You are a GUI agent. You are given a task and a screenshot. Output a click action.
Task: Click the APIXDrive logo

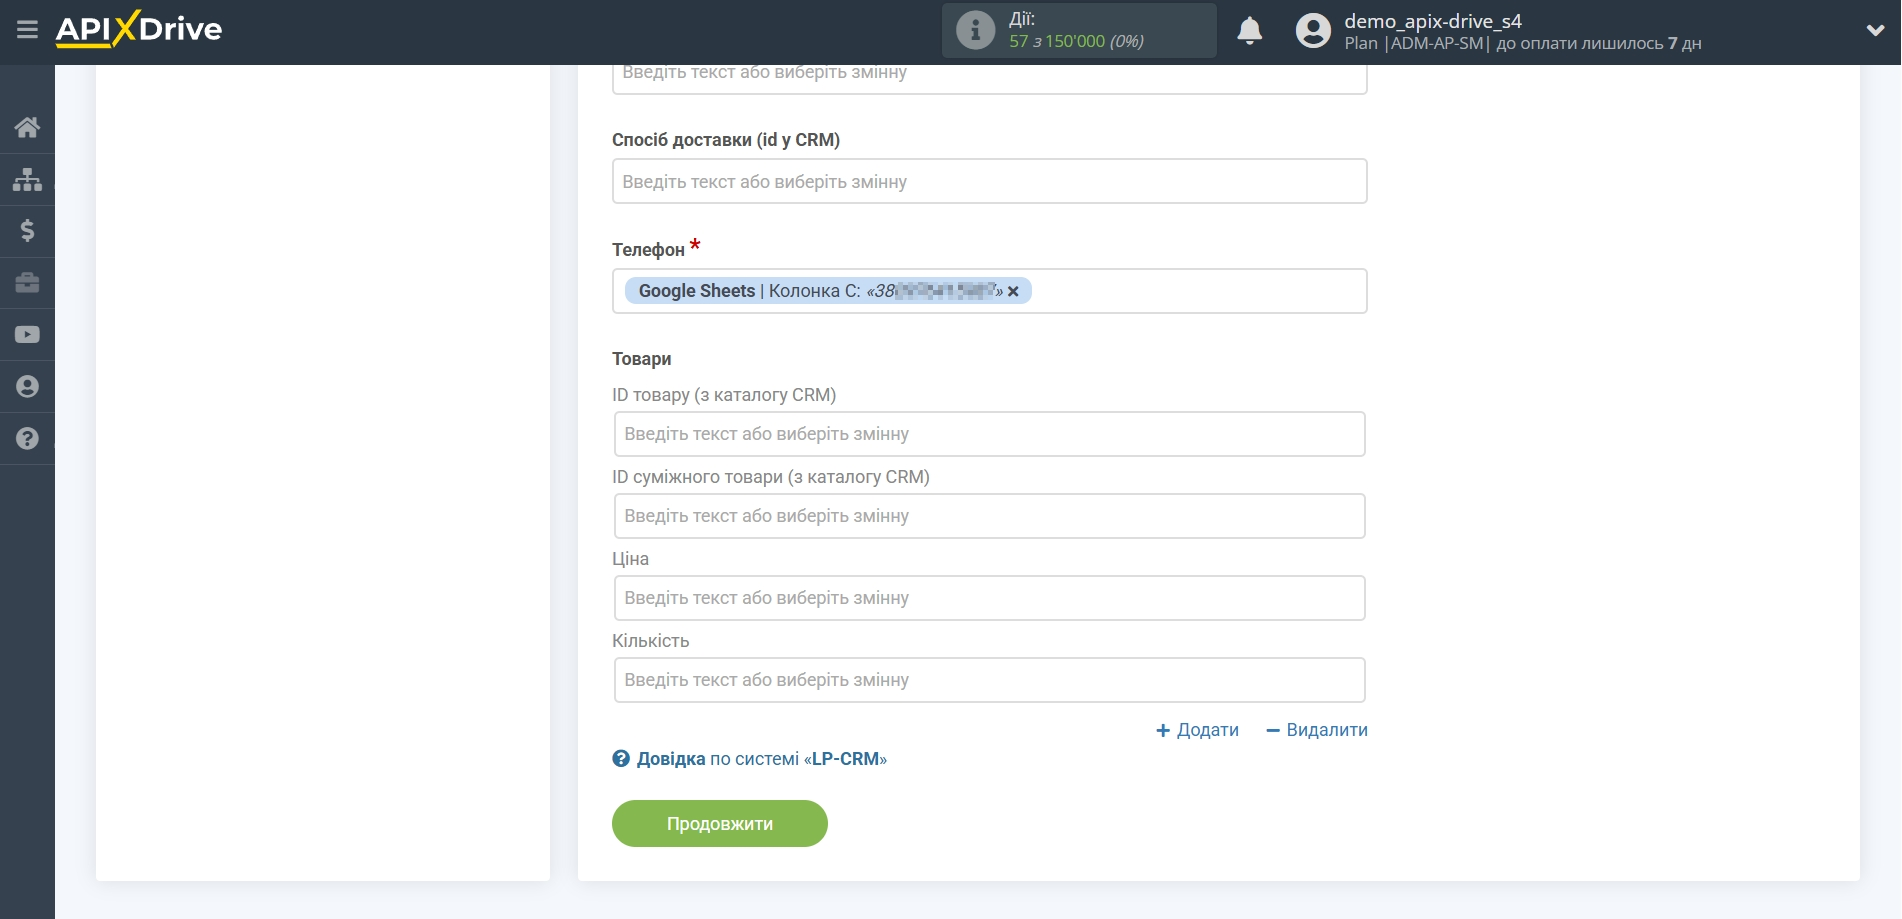[x=139, y=29]
